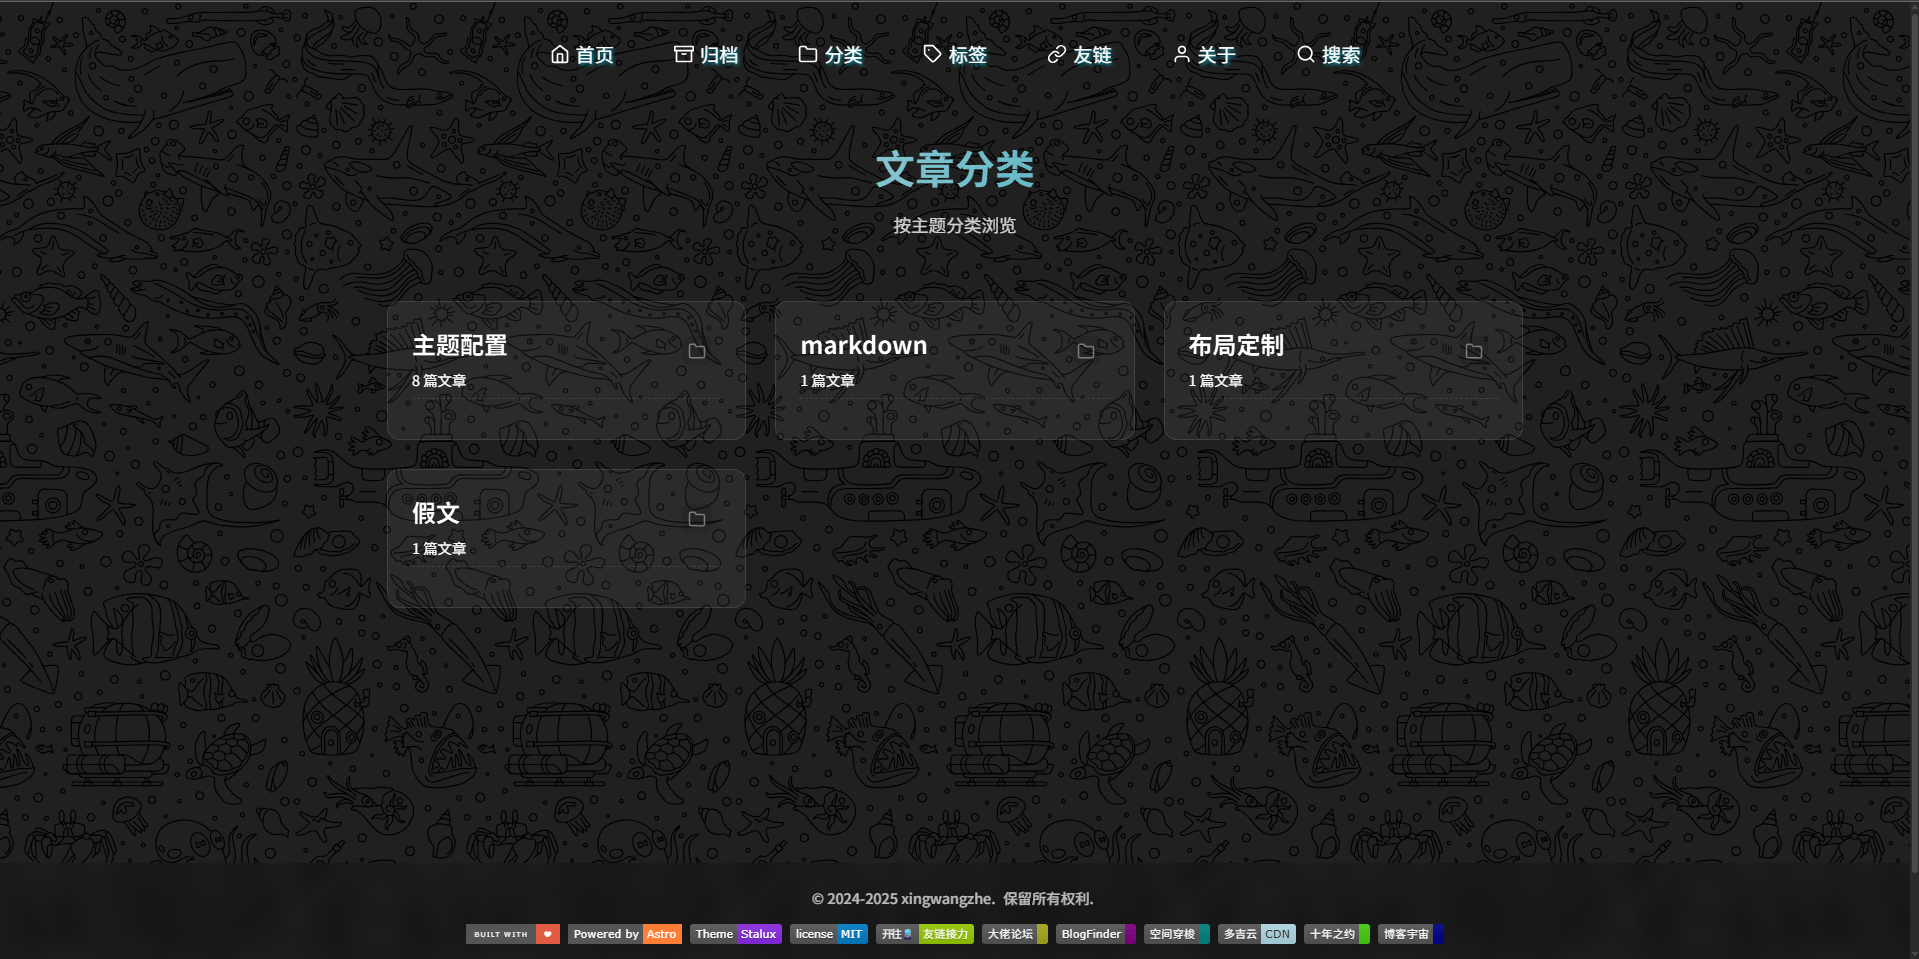This screenshot has height=959, width=1919.
Task: Click the BlogFinder footer badge
Action: 1095,934
